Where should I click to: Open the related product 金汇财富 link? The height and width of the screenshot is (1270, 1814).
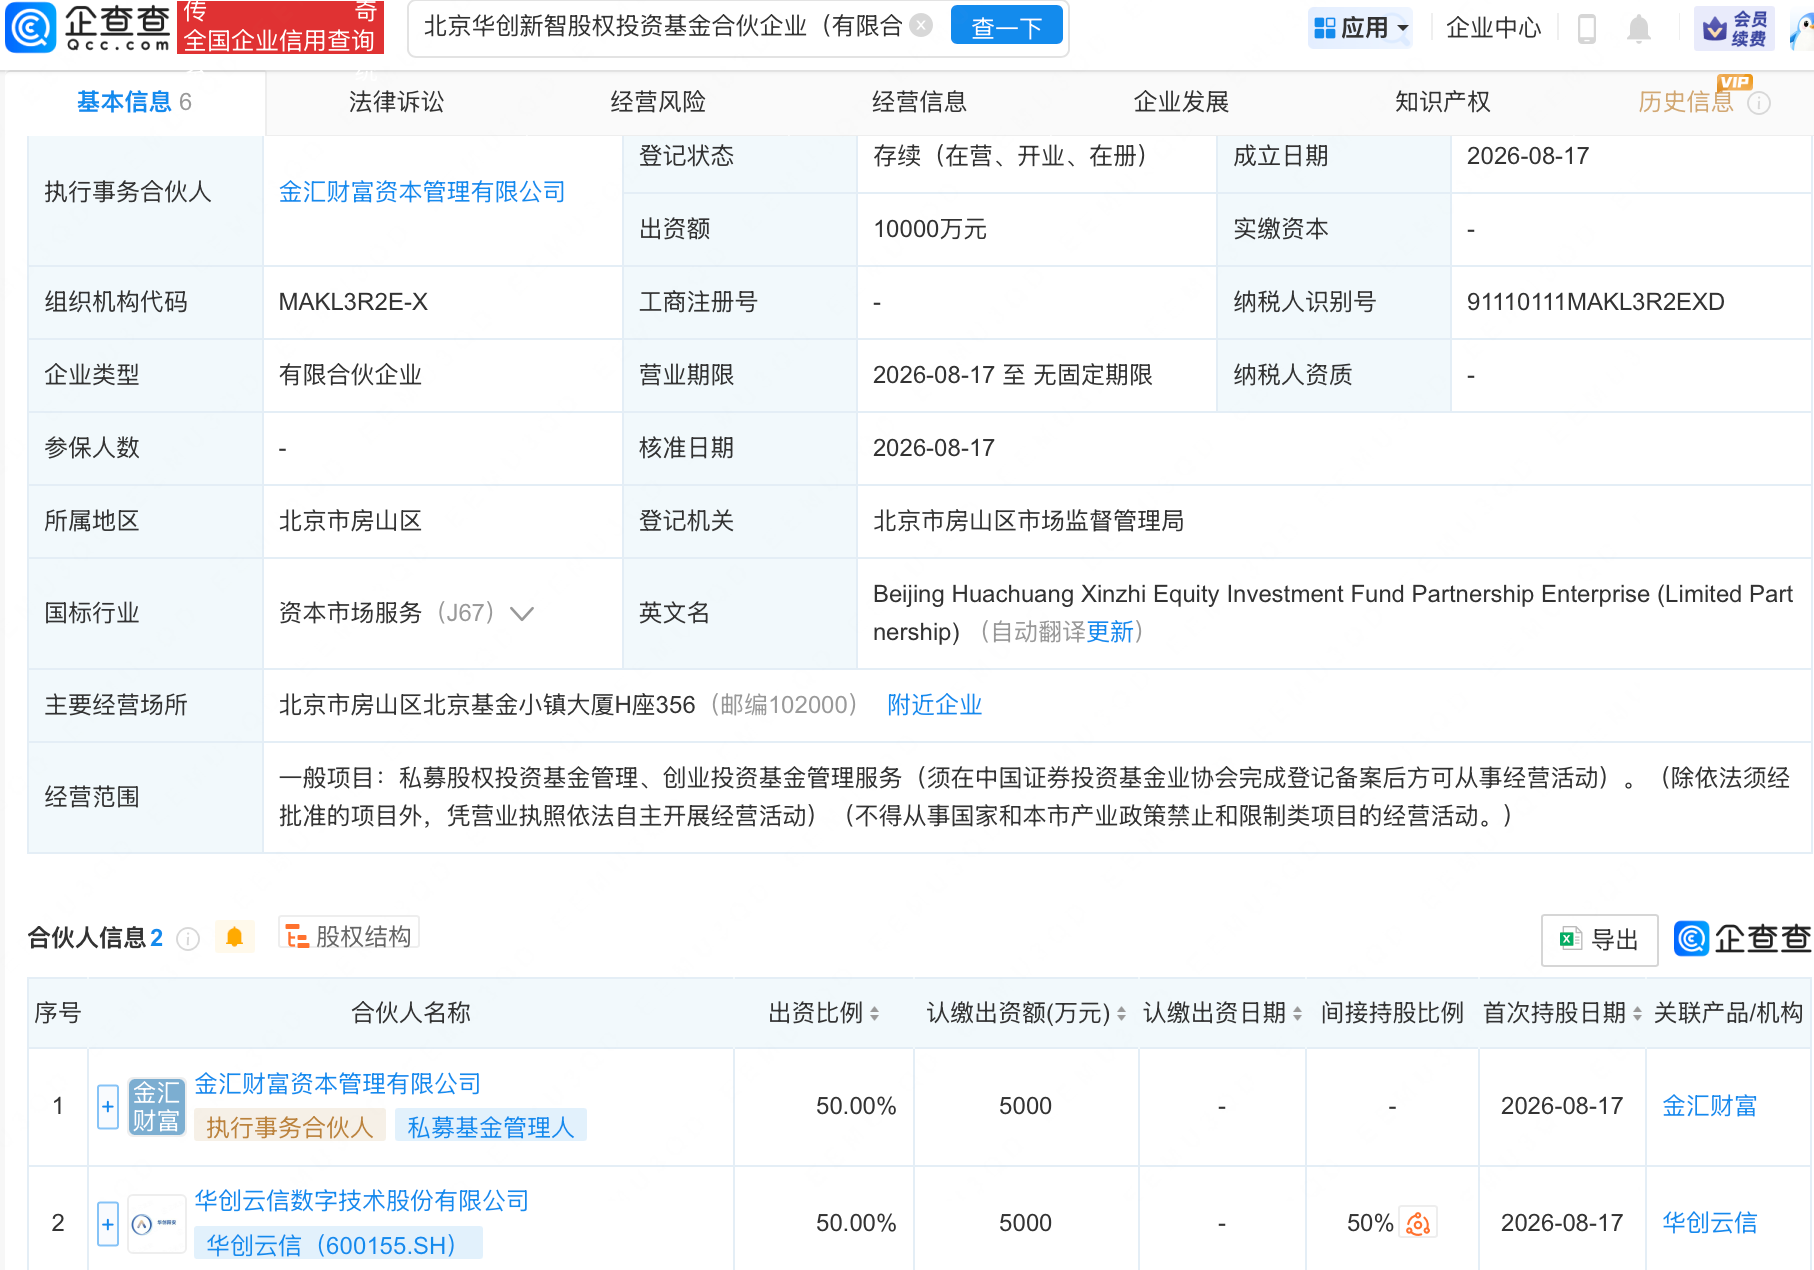1710,1106
